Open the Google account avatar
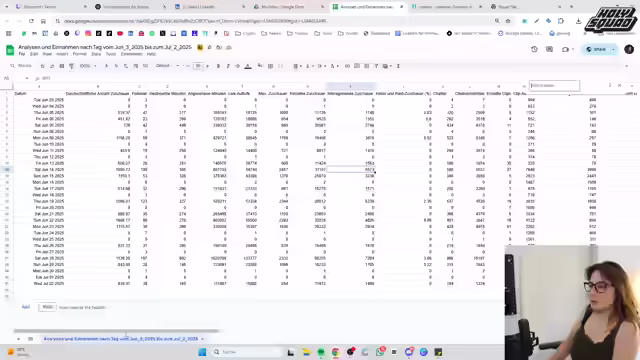This screenshot has width=640, height=360. [x=629, y=49]
